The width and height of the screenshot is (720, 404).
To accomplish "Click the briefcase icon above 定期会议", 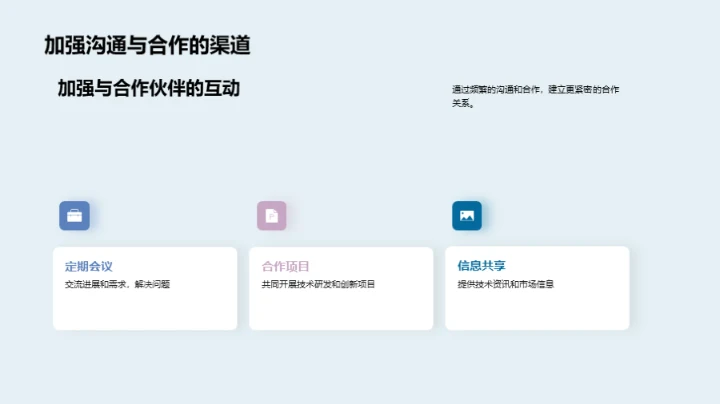I will 74,215.
